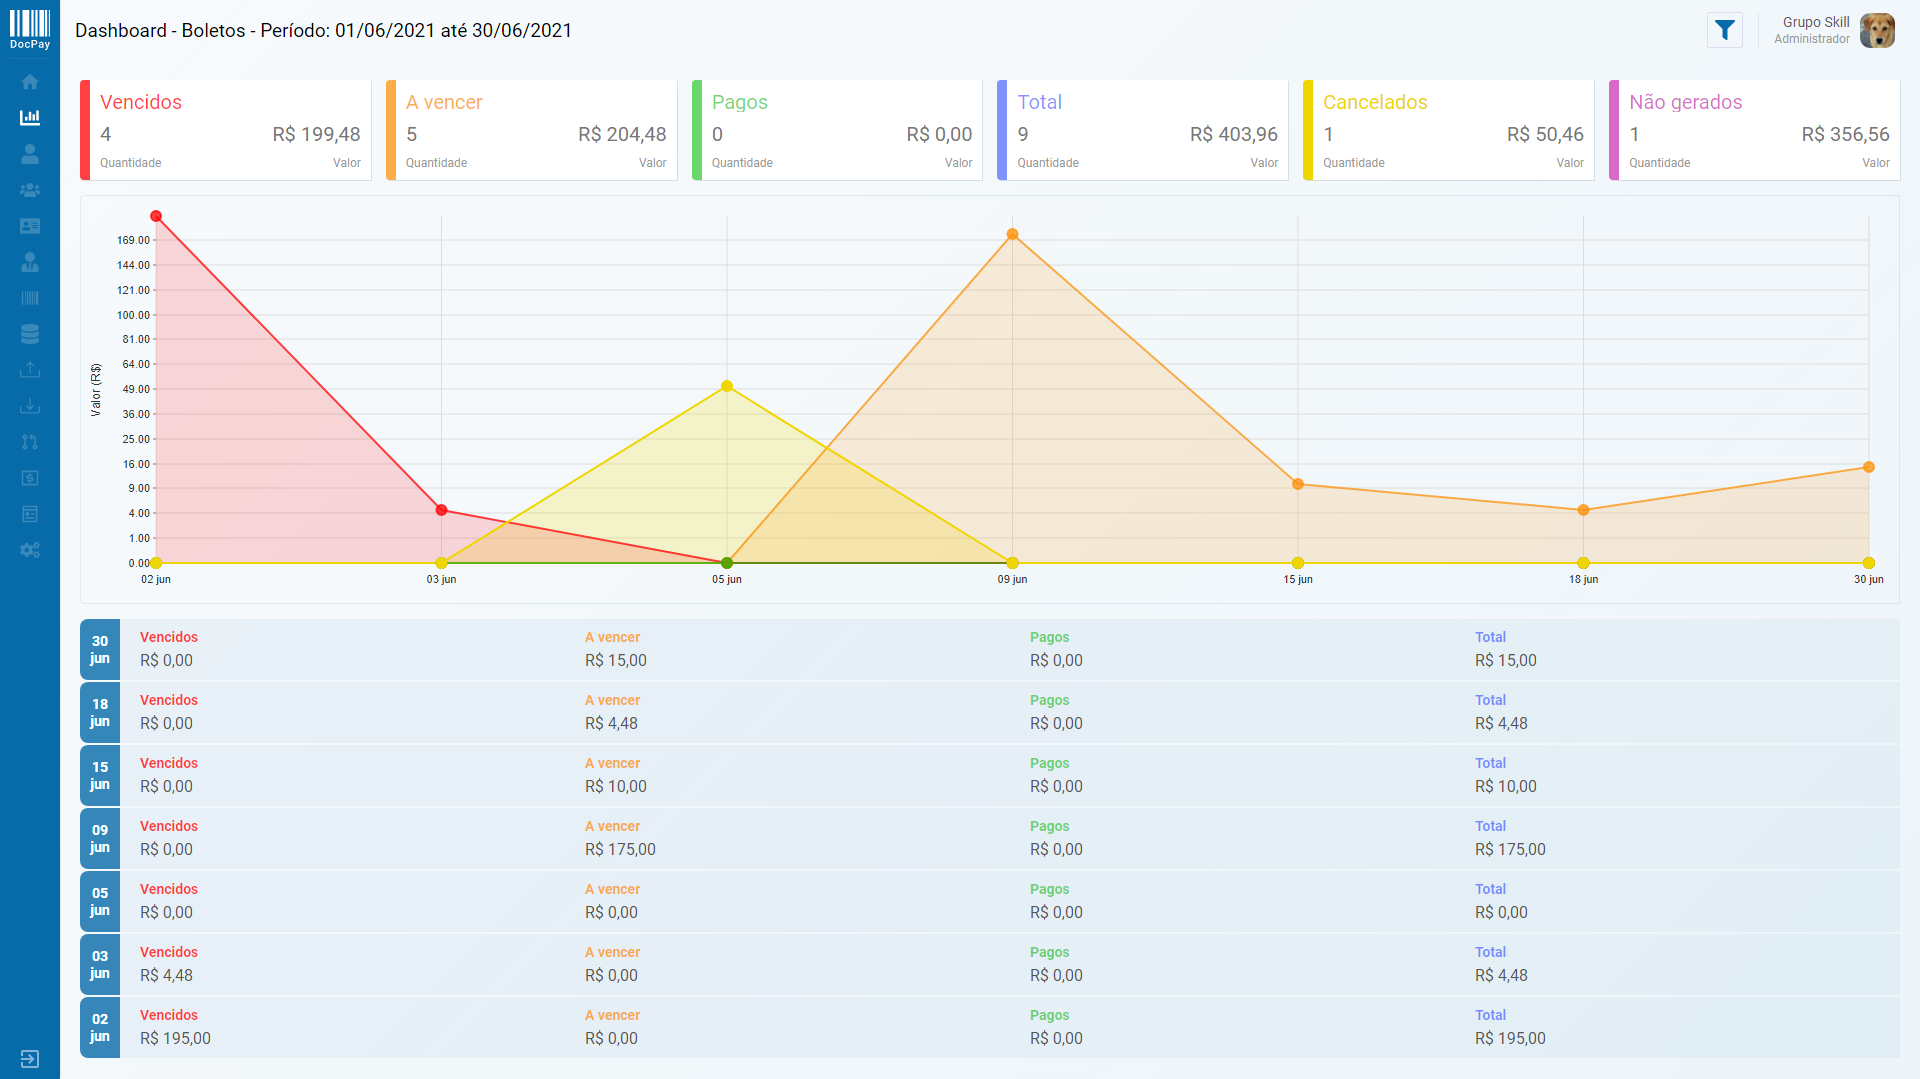Click the orange point at 15 jun
The height and width of the screenshot is (1079, 1920).
[1298, 484]
